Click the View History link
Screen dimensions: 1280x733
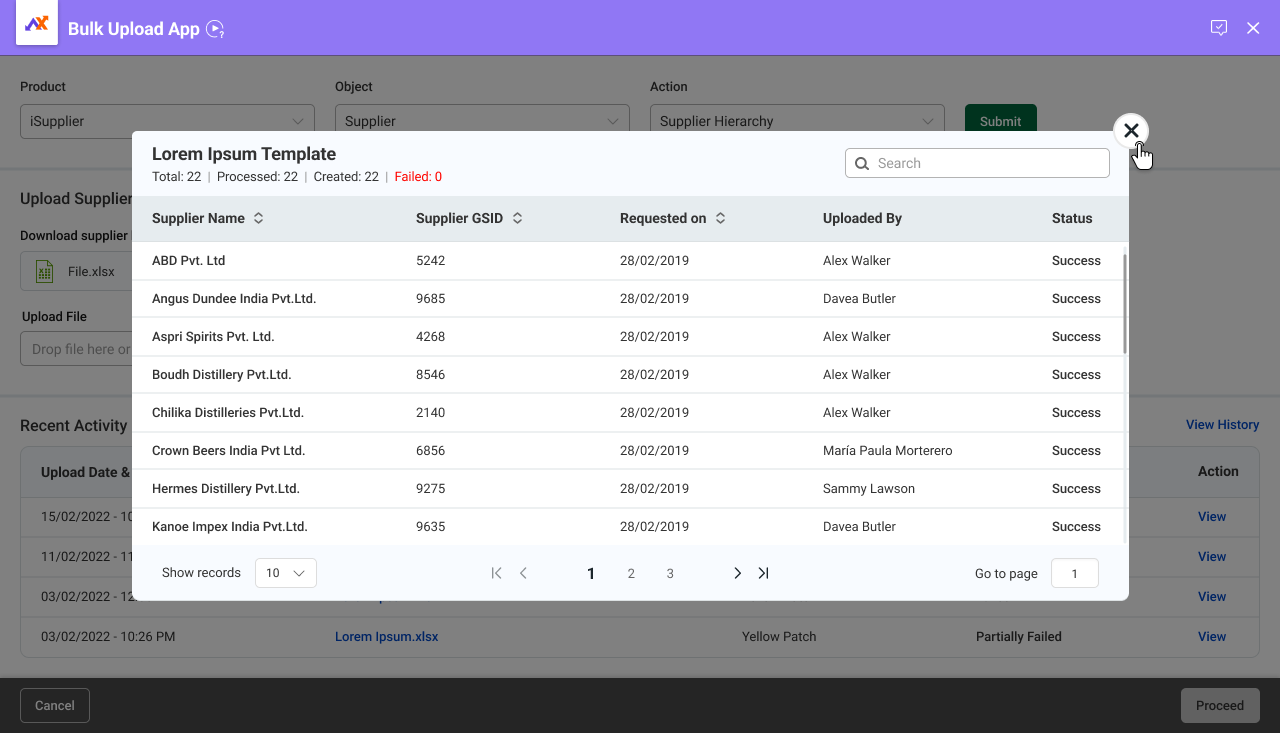click(x=1222, y=425)
